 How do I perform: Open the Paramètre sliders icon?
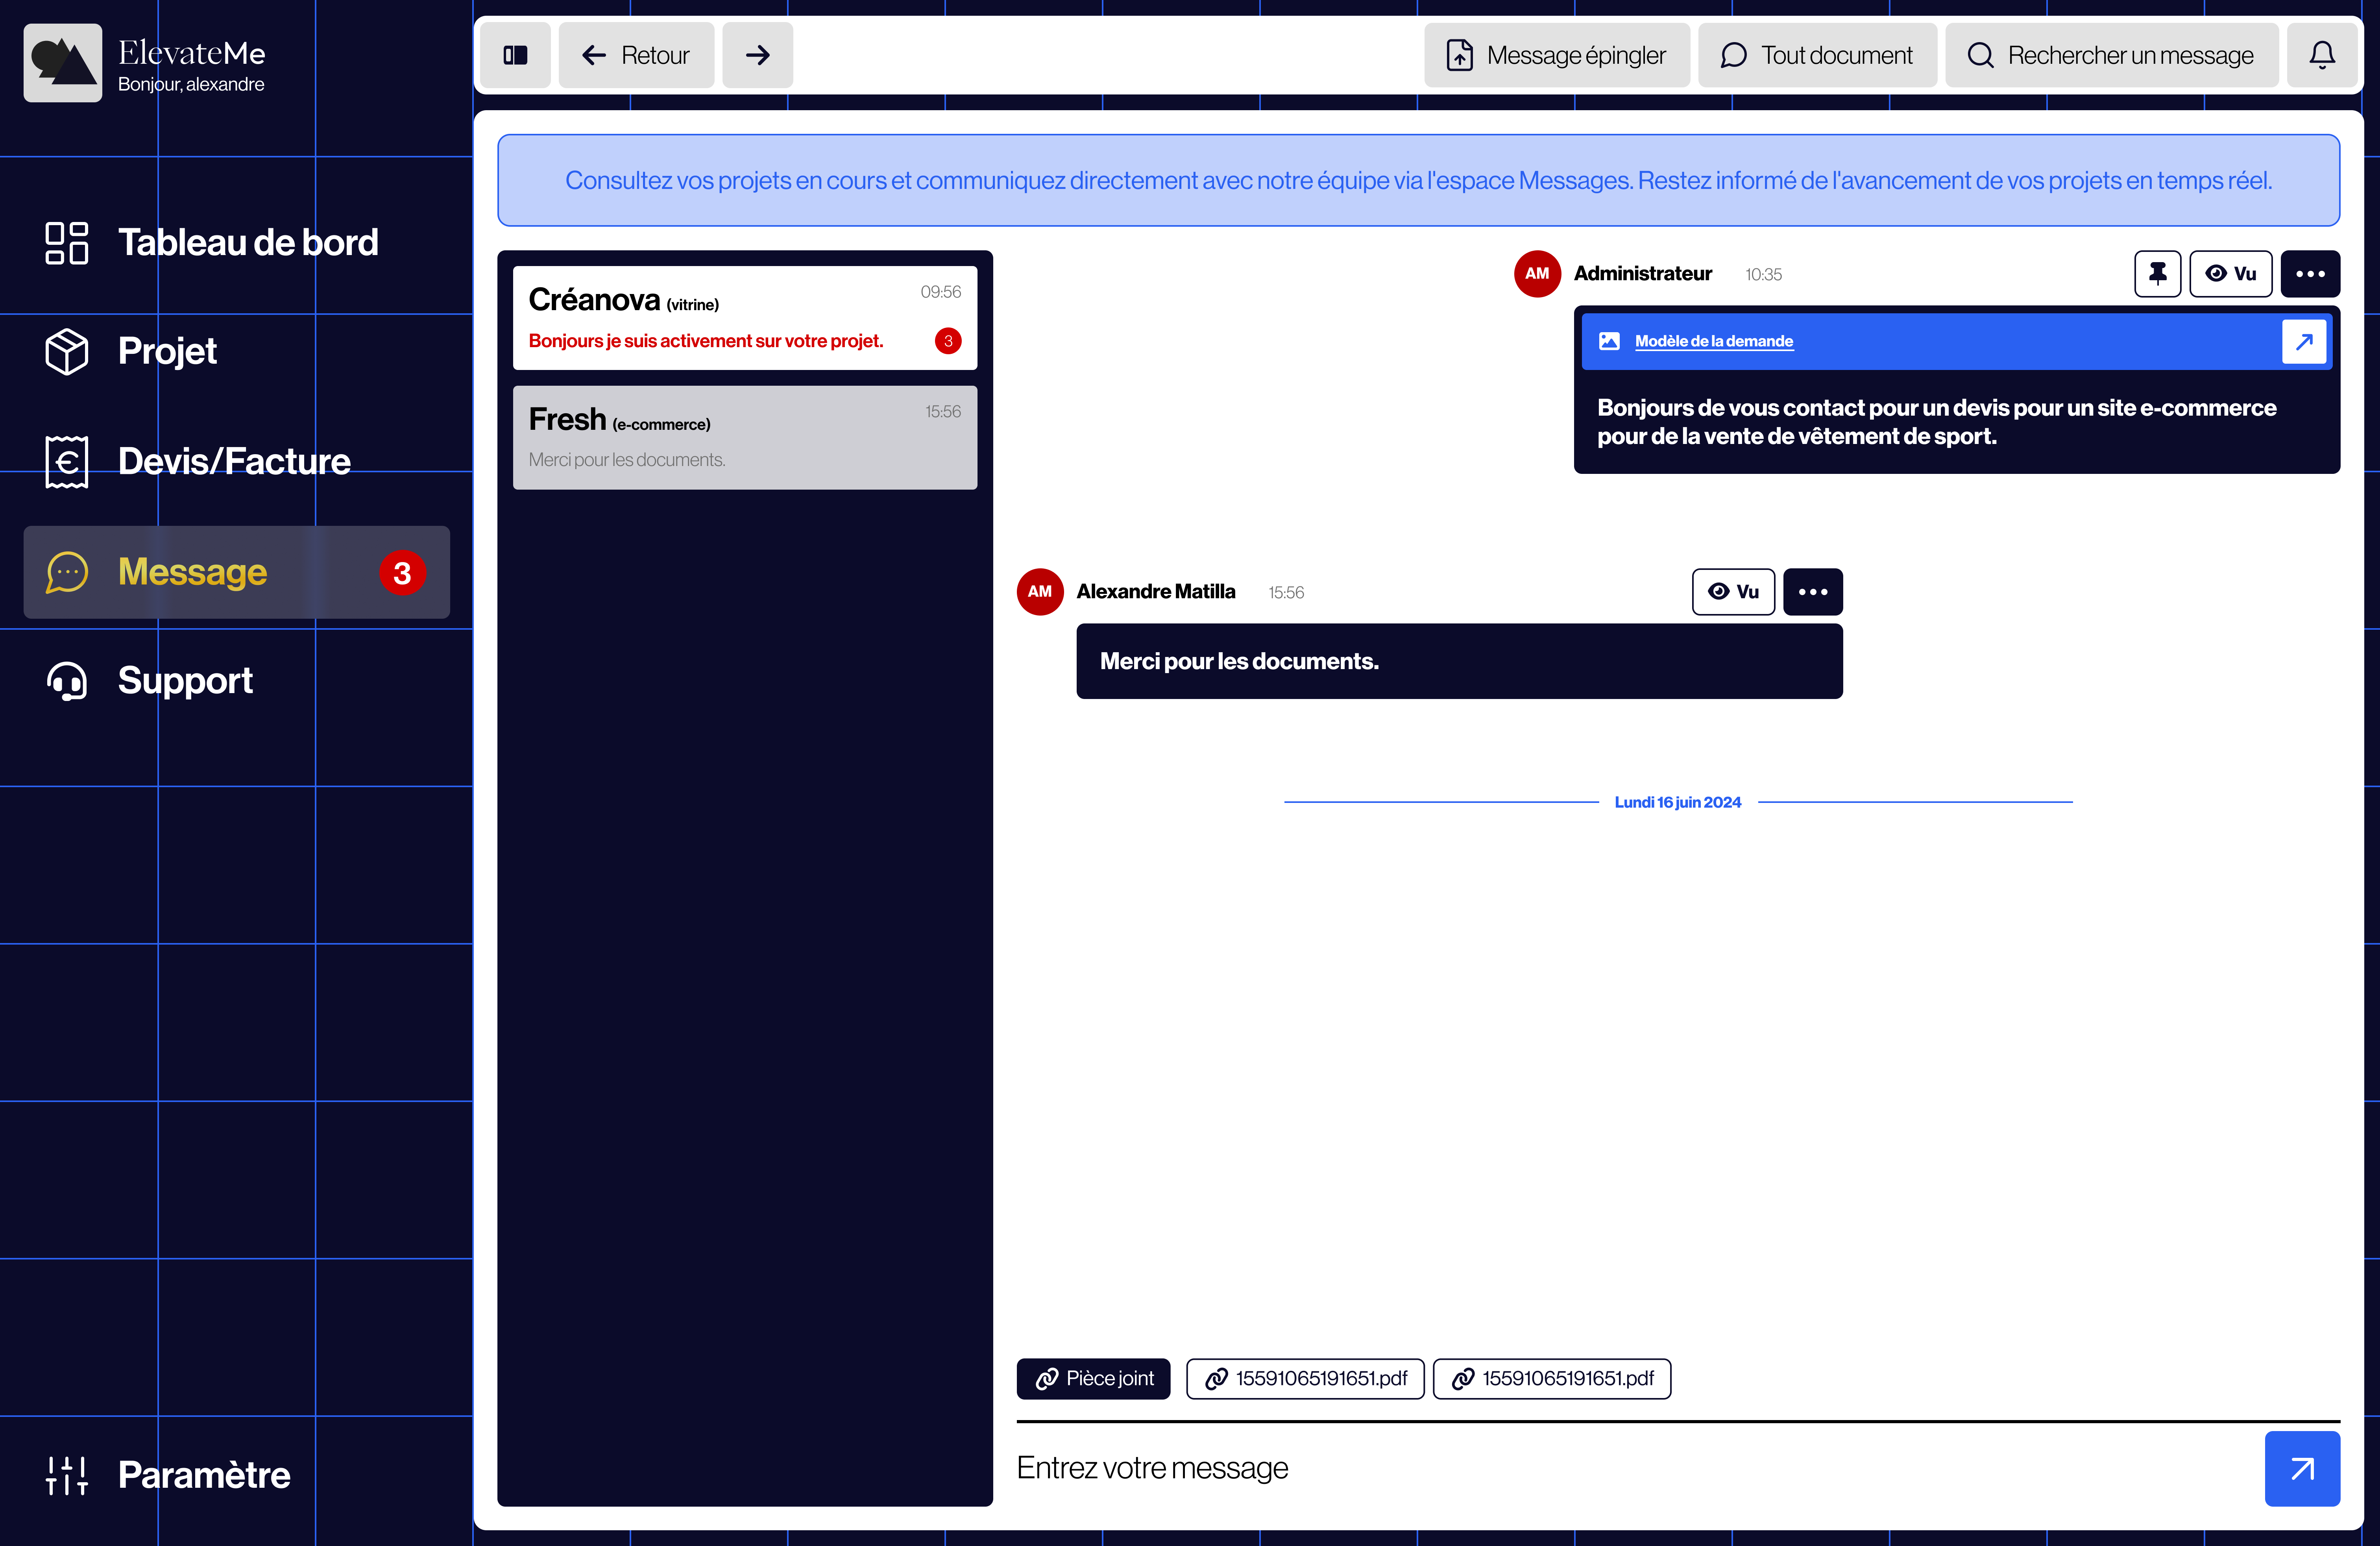[67, 1475]
